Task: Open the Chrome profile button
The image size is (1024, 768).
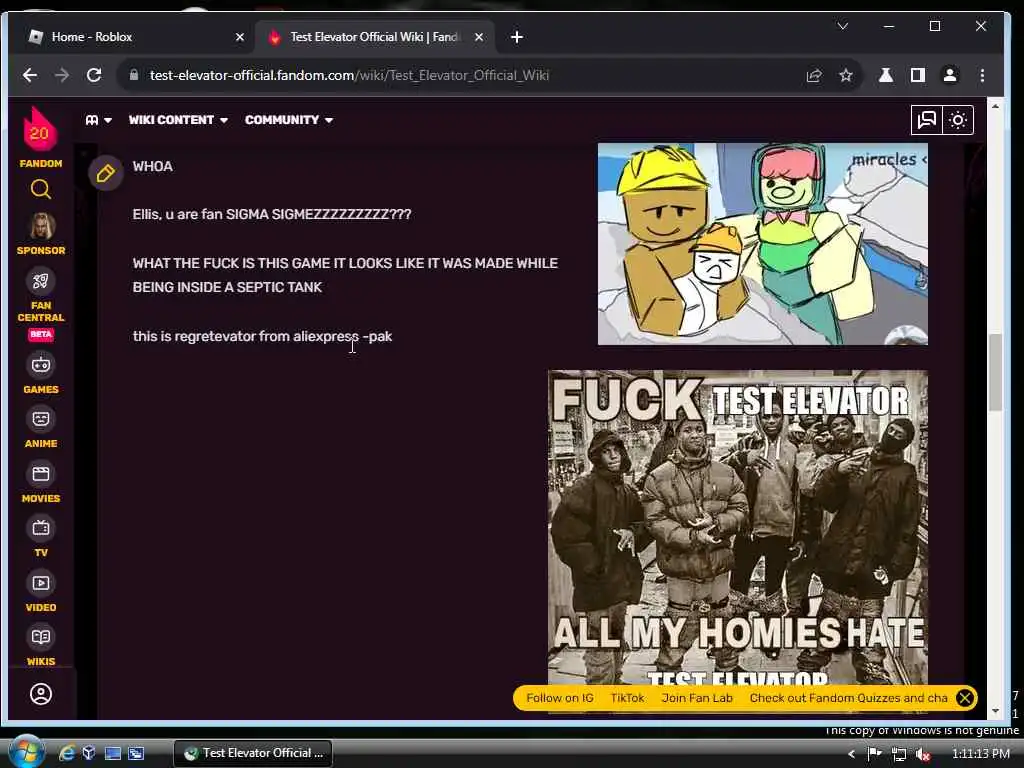Action: tap(950, 76)
